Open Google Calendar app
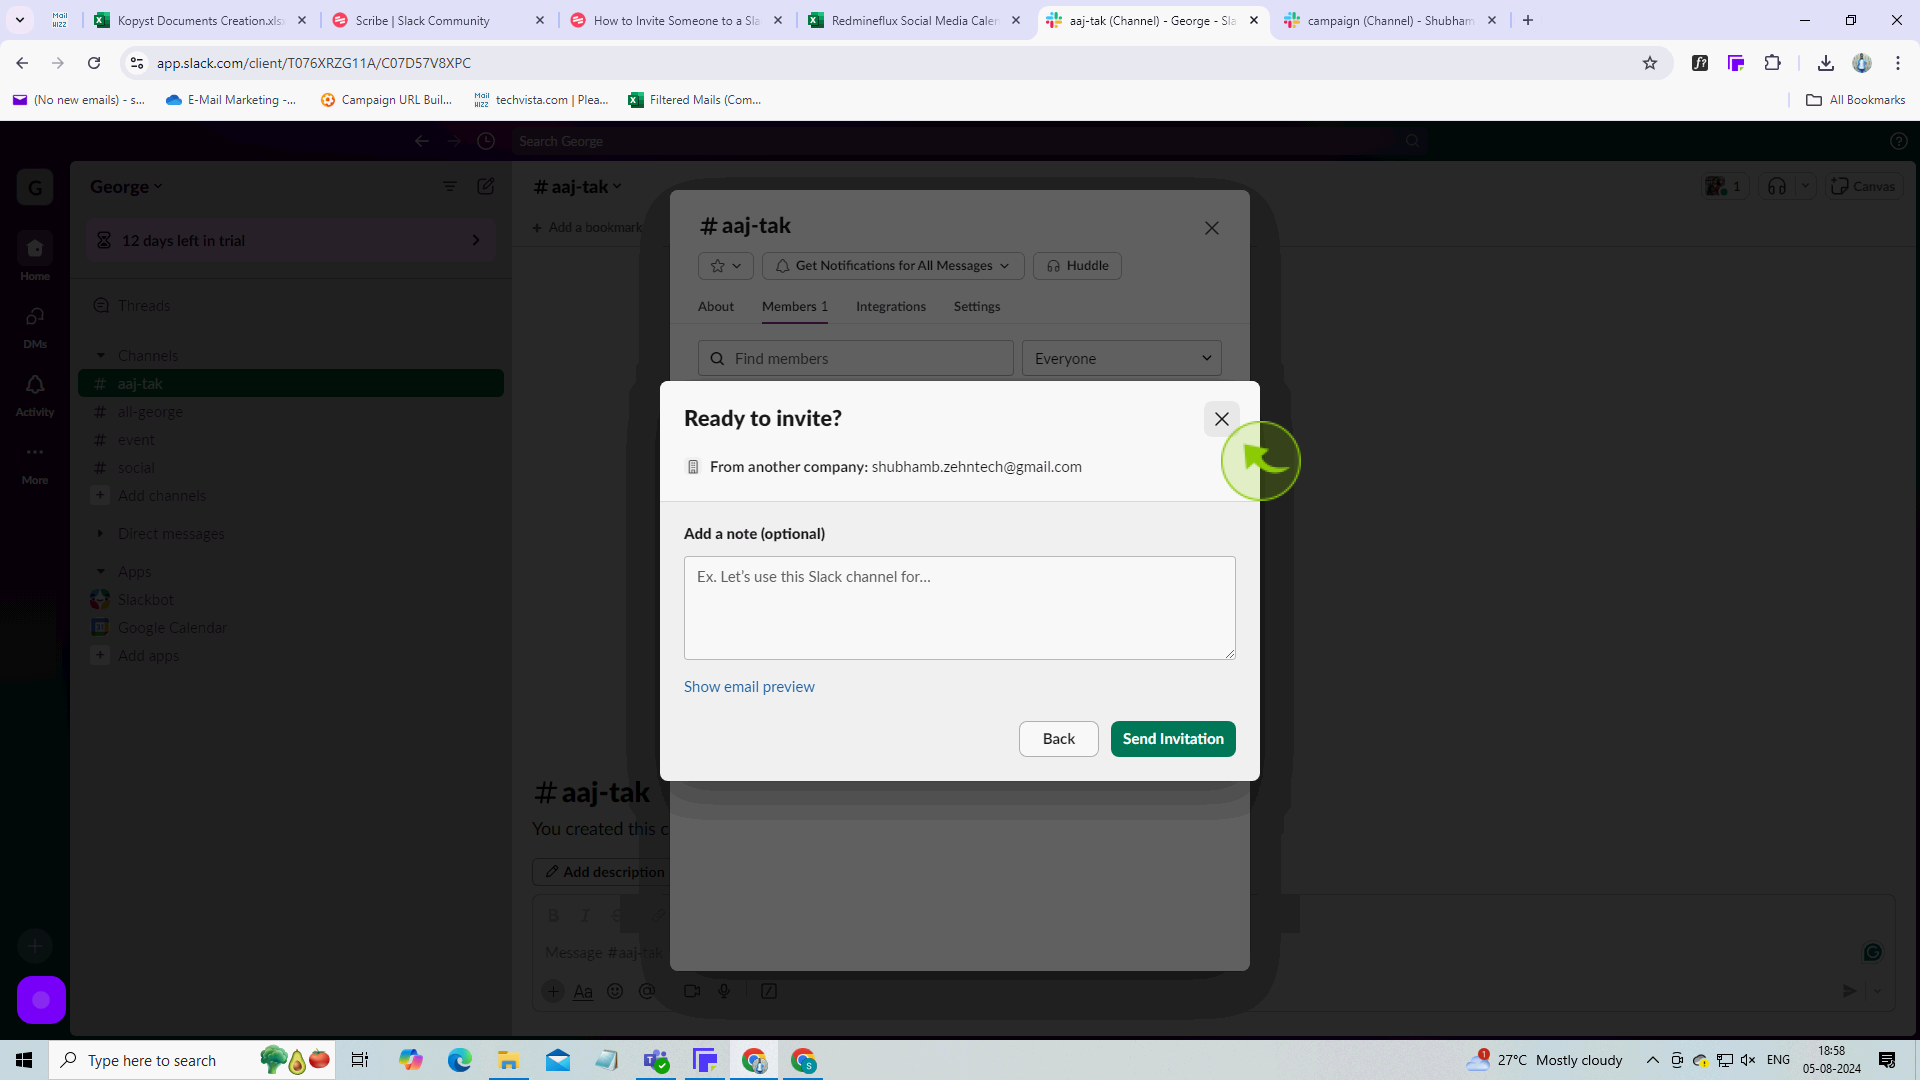 click(x=172, y=628)
